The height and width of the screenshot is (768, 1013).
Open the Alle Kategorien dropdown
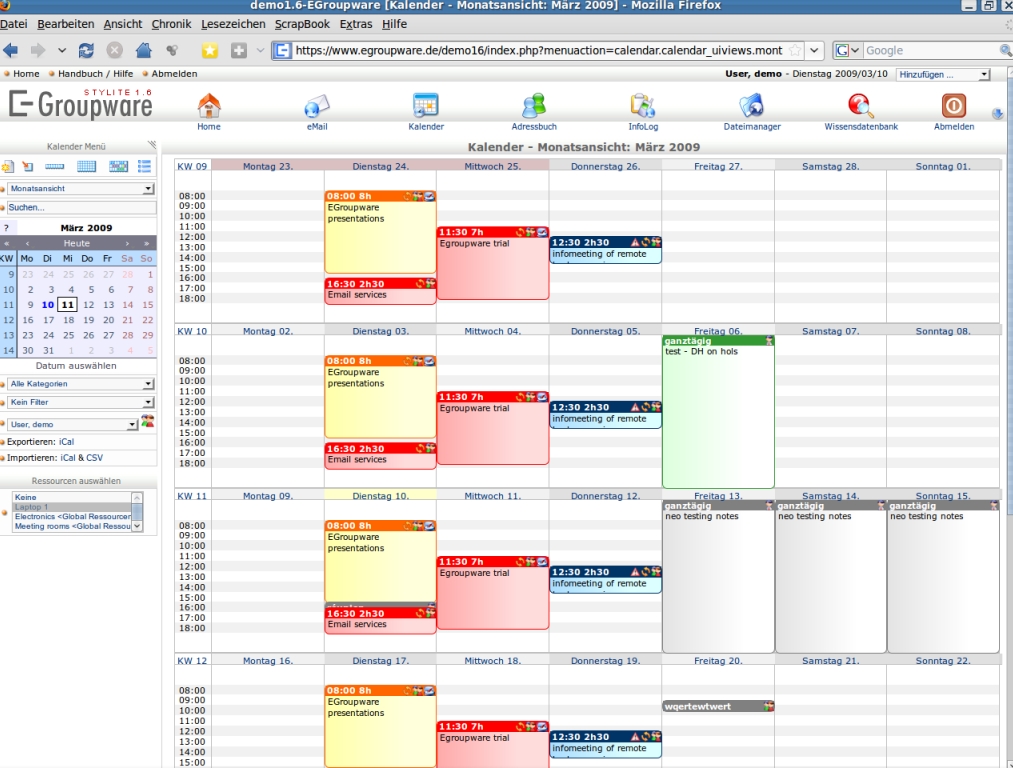[81, 384]
